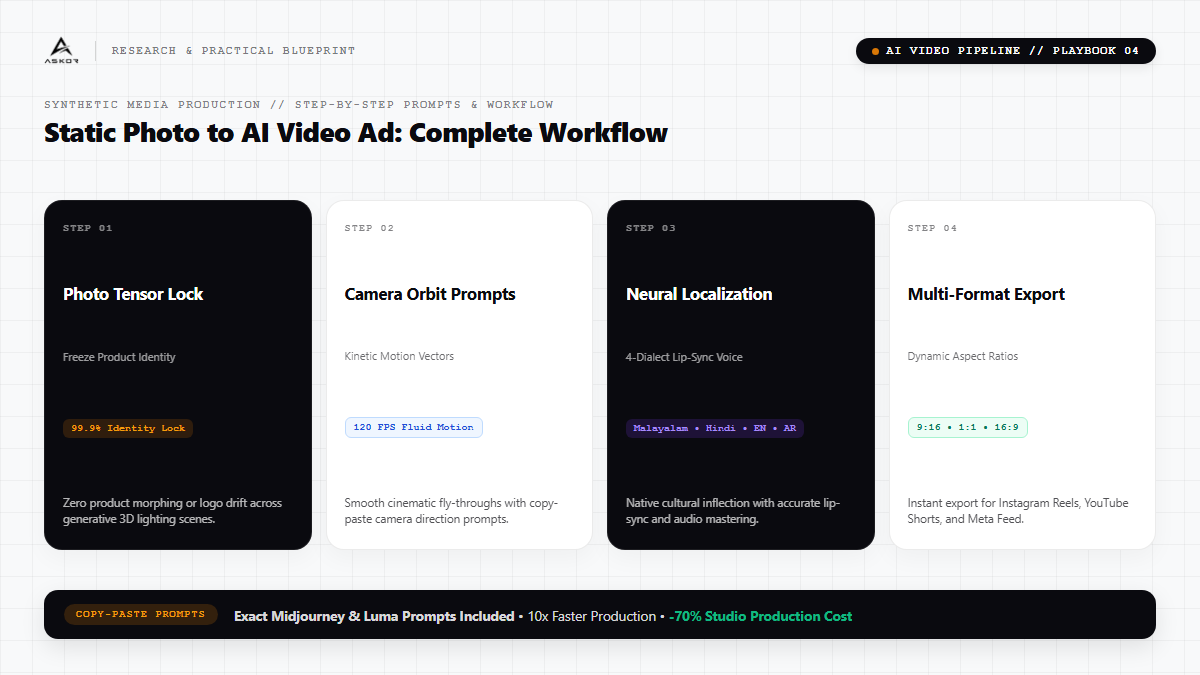The image size is (1200, 675).
Task: Click the Zero product morphing description text
Action: coord(172,511)
